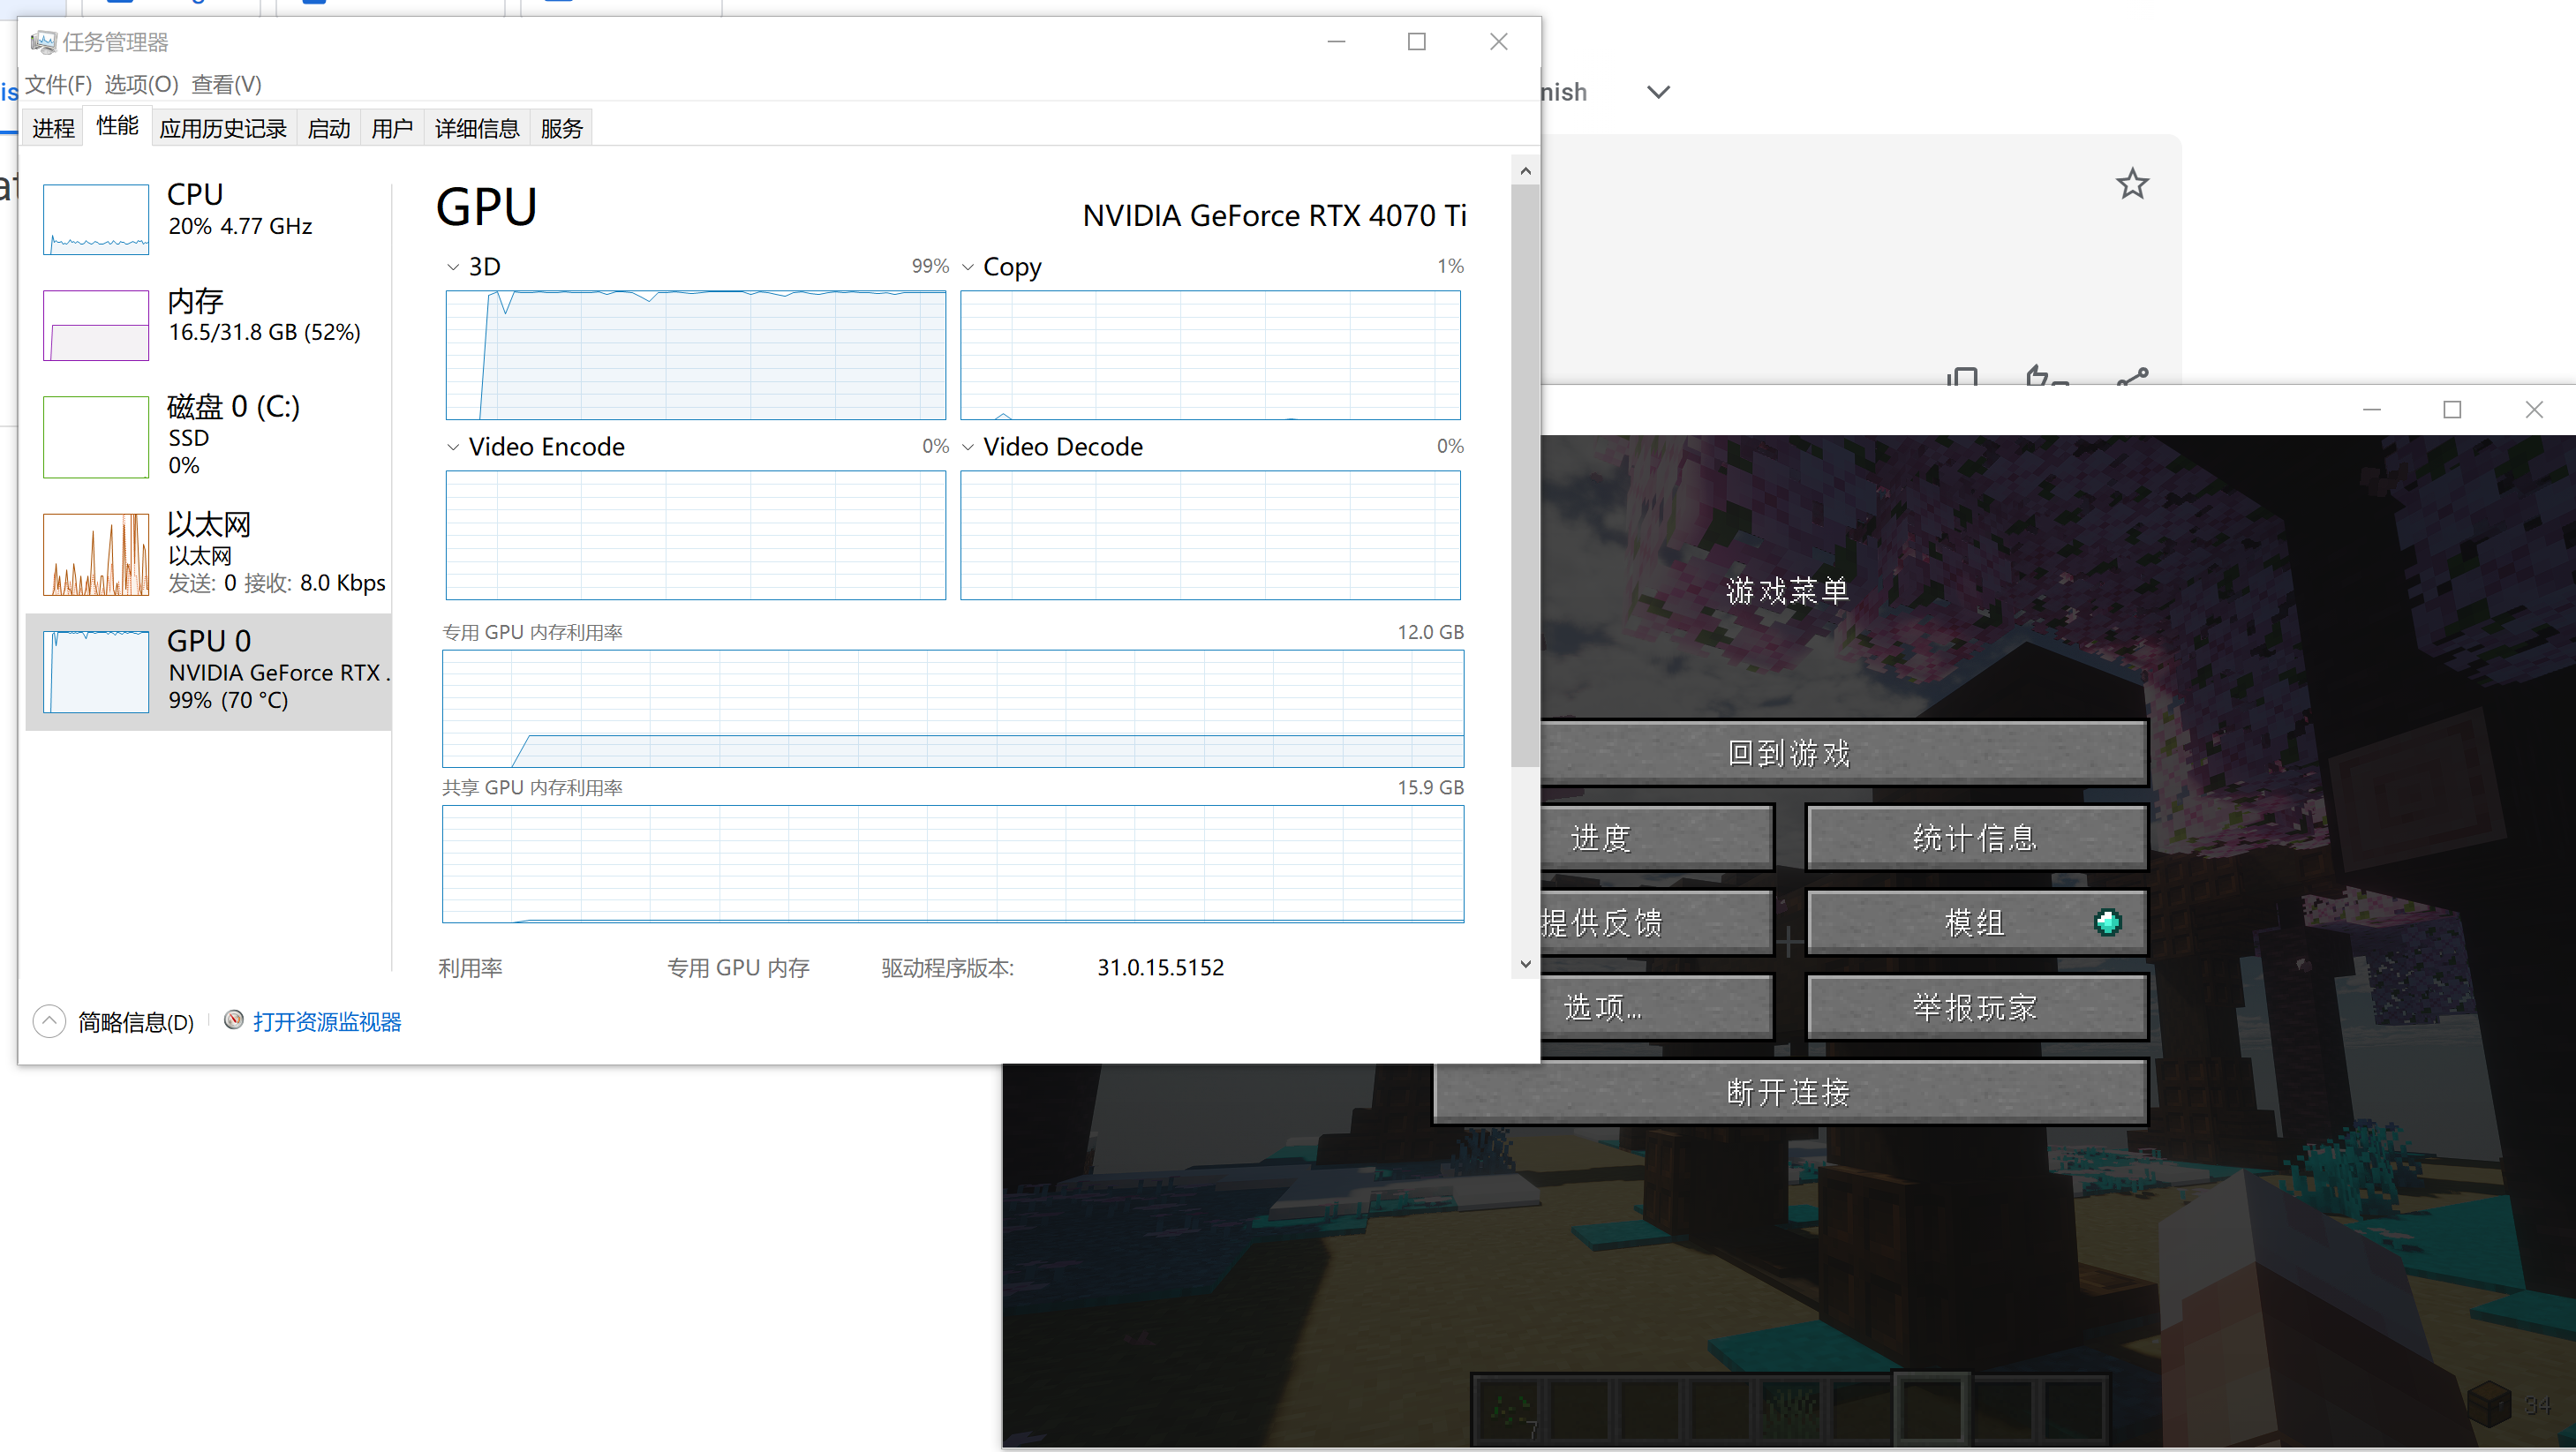Click the 模组 button in the game menu
This screenshot has height=1452, width=2576.
point(1975,922)
